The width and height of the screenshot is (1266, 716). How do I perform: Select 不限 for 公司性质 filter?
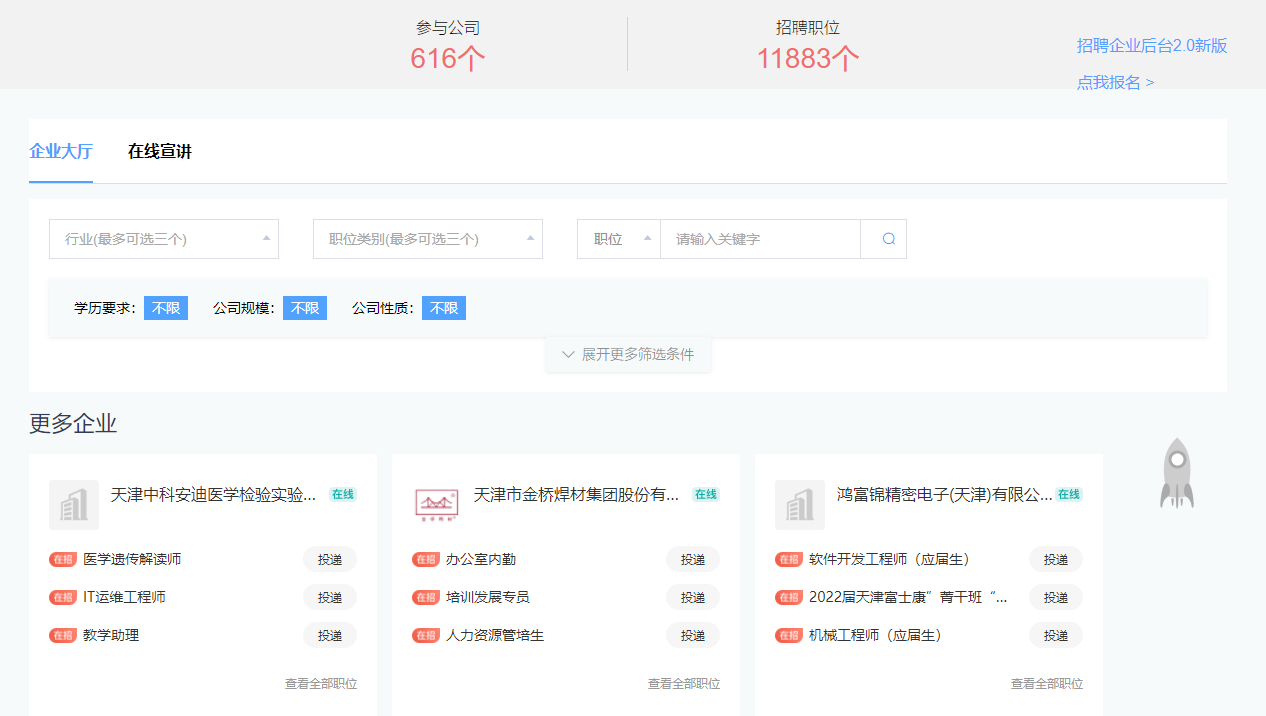(444, 308)
